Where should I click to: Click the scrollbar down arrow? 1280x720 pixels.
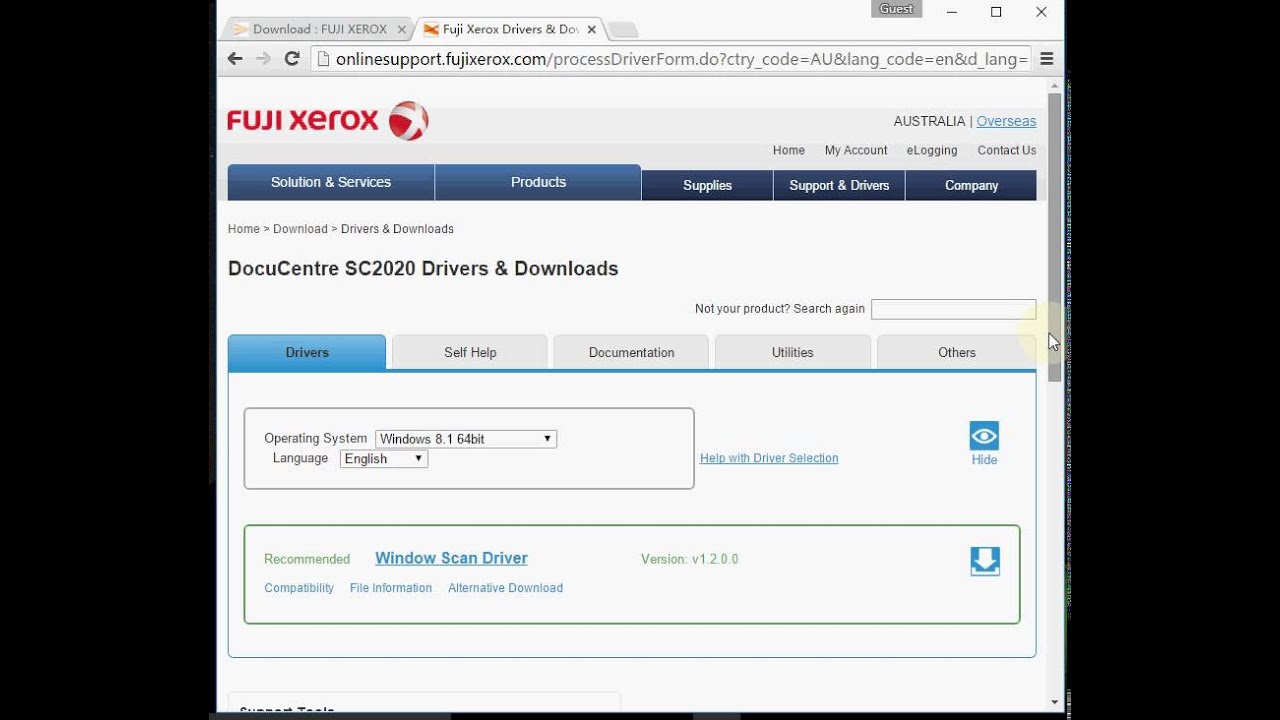coord(1054,703)
